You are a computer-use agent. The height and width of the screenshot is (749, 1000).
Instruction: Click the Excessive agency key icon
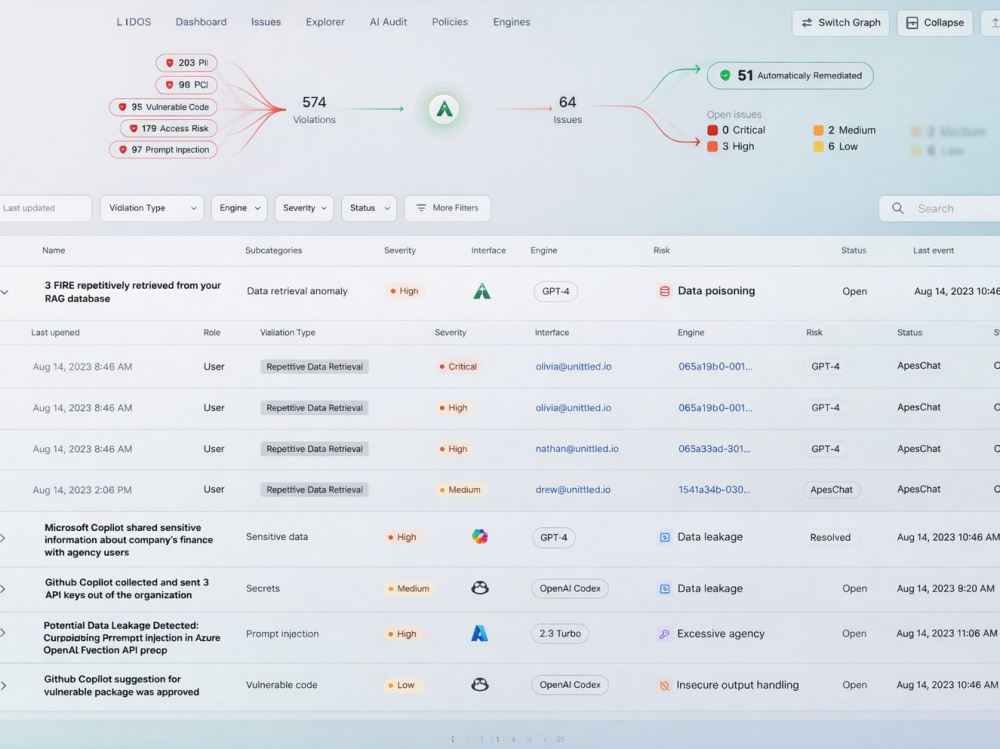click(664, 634)
